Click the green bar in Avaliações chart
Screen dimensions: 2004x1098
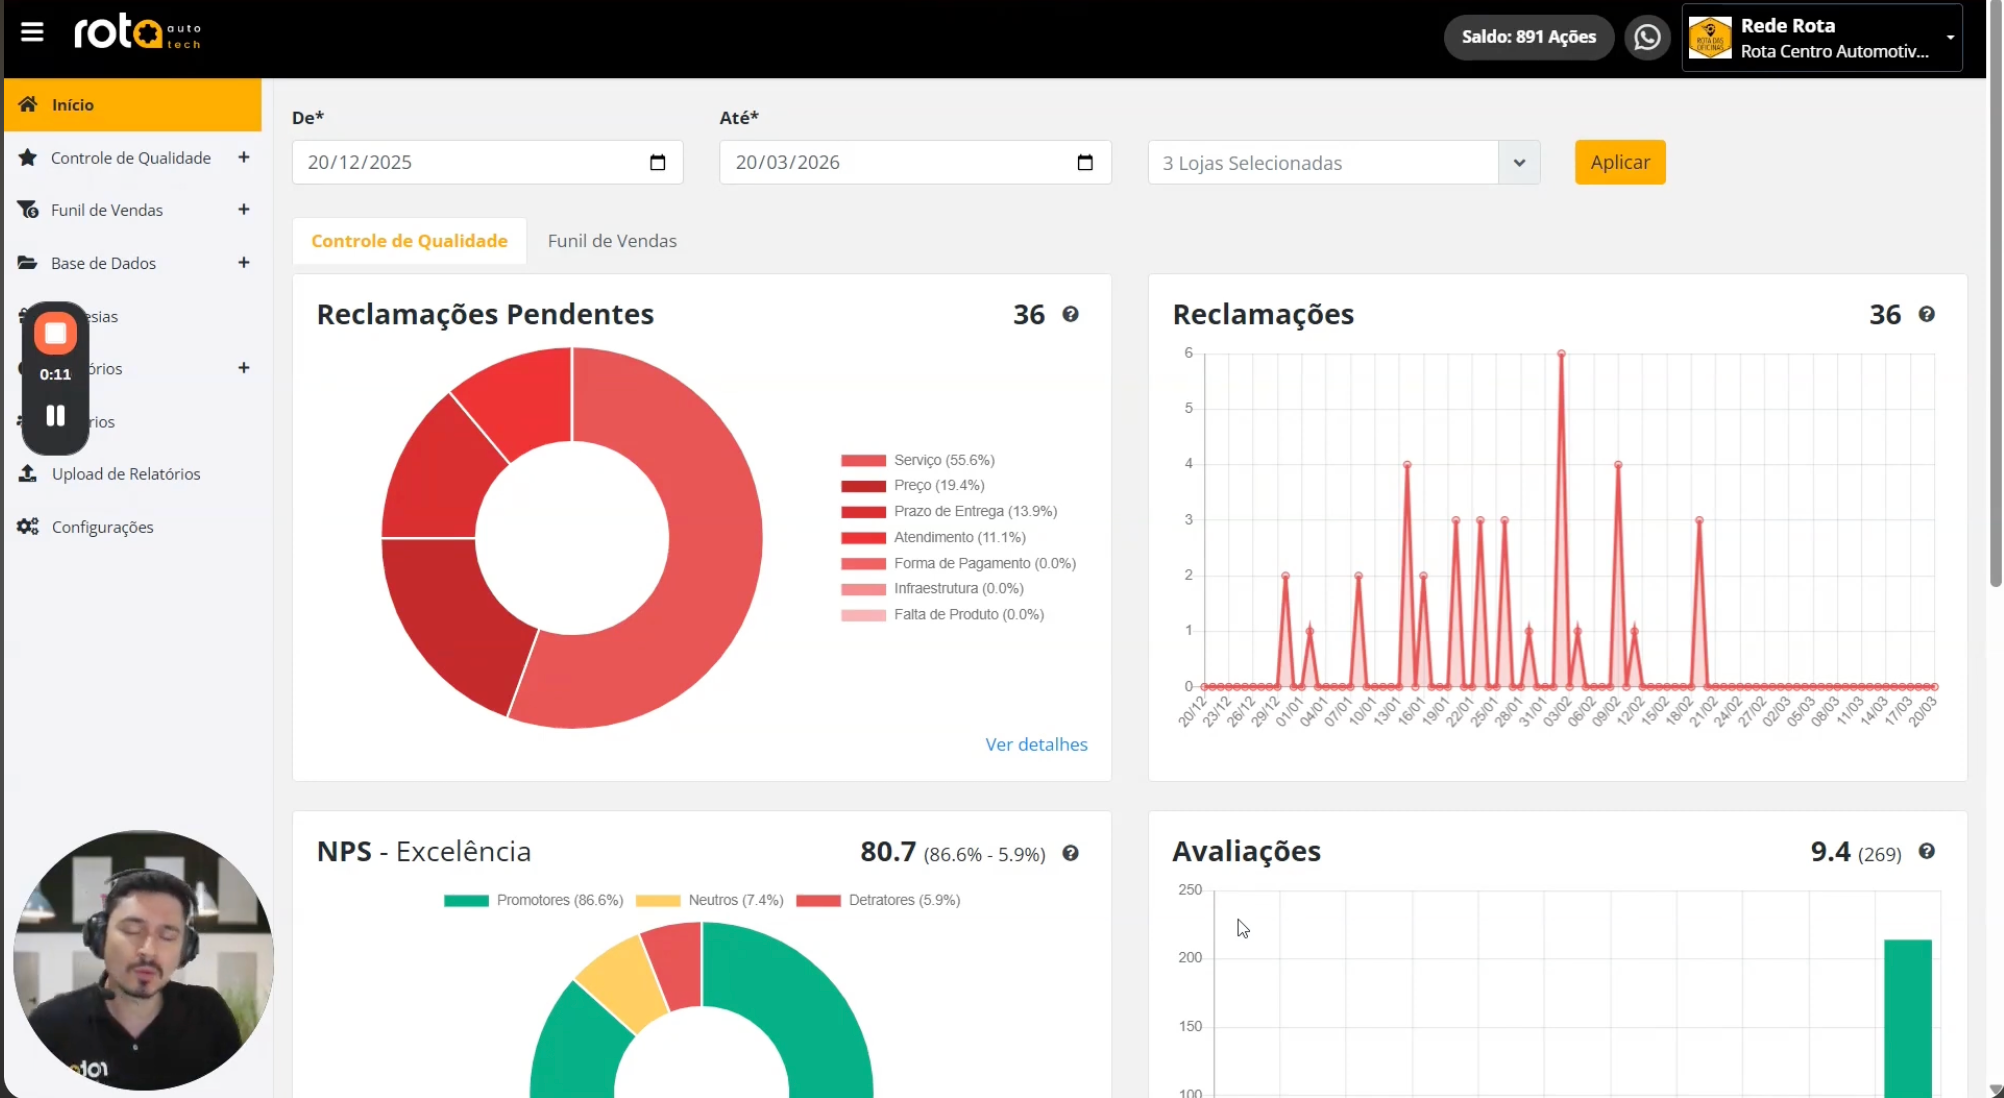1908,1018
